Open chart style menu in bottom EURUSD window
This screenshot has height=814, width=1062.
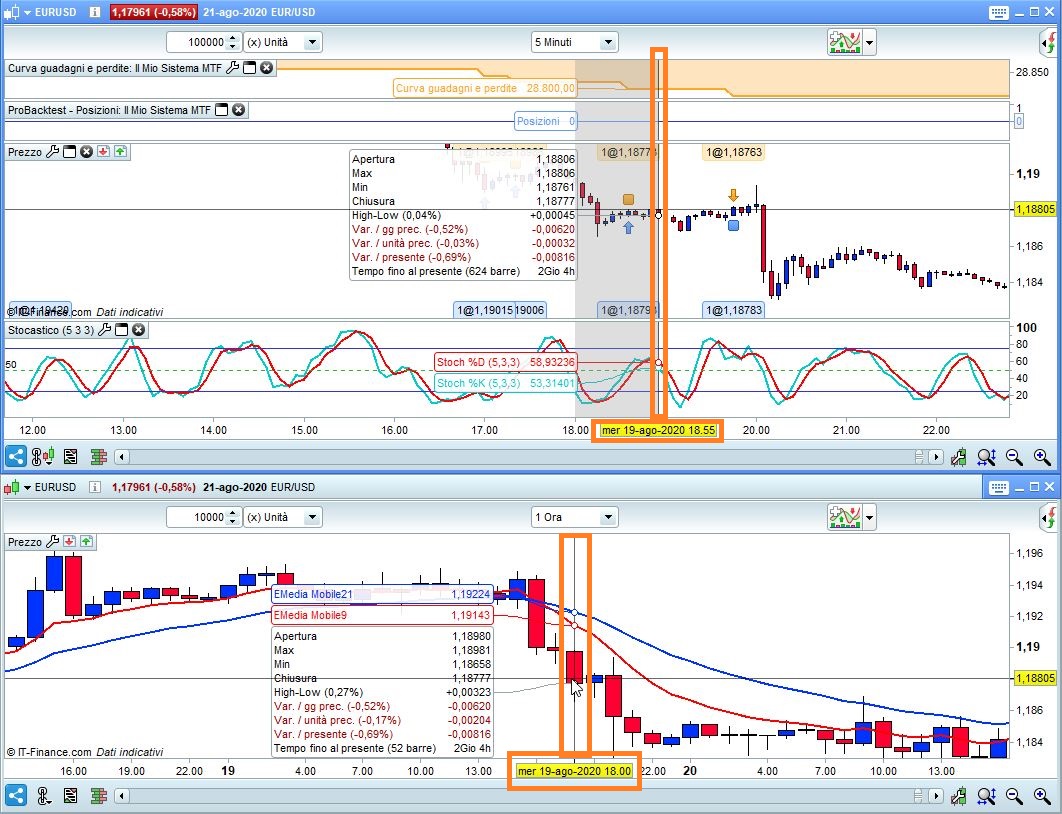(x=18, y=487)
